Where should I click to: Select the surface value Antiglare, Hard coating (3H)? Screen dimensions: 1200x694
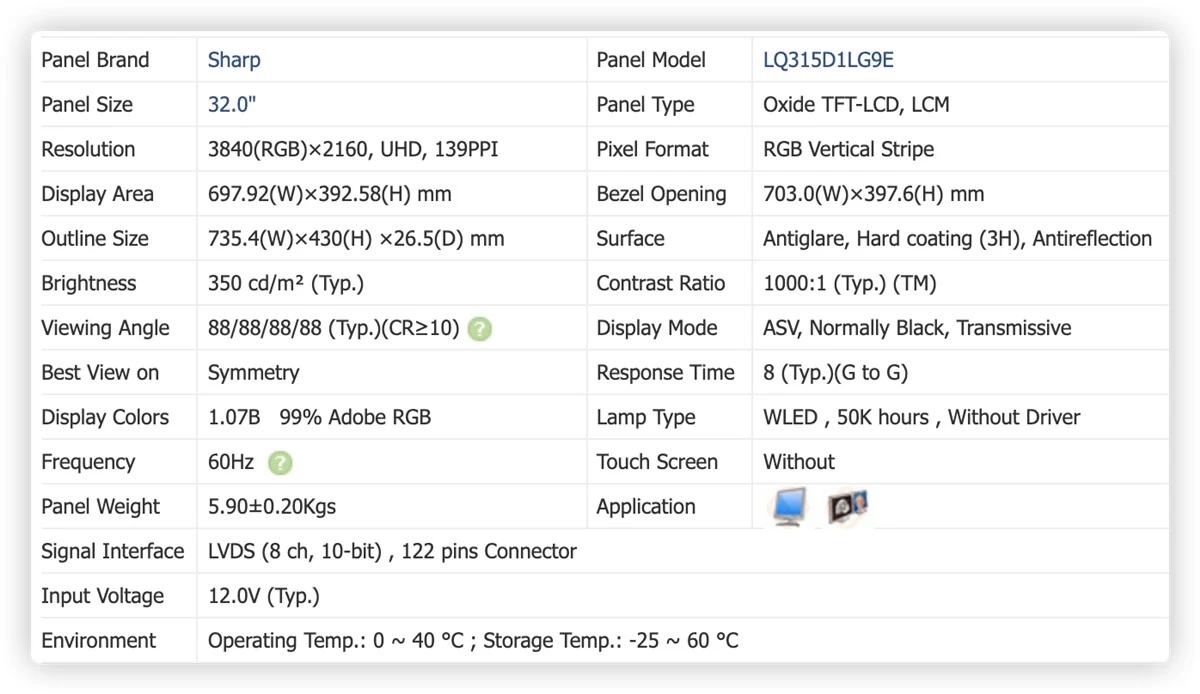[x=893, y=239]
